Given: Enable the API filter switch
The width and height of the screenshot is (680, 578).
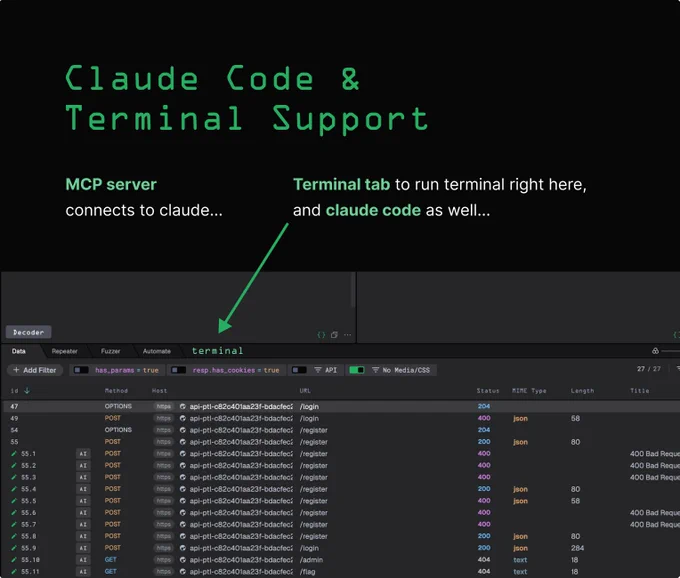Looking at the screenshot, I should pyautogui.click(x=299, y=370).
